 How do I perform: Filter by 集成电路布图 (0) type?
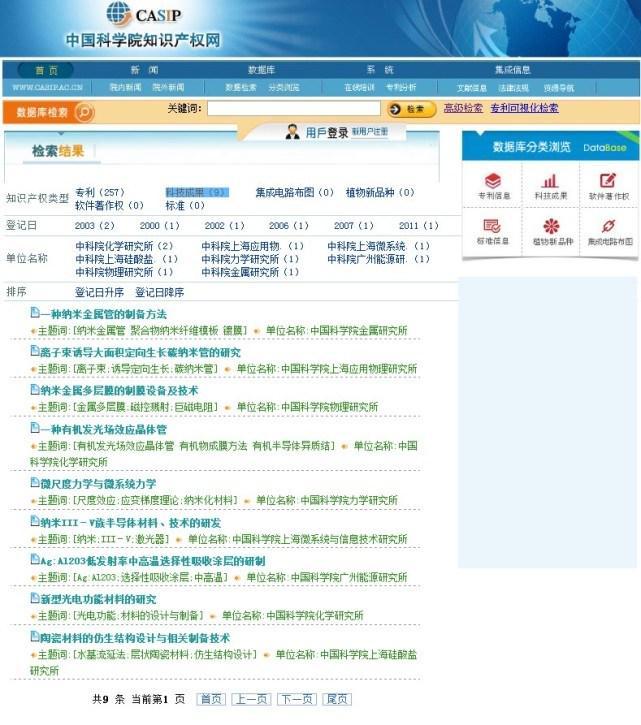click(x=295, y=192)
